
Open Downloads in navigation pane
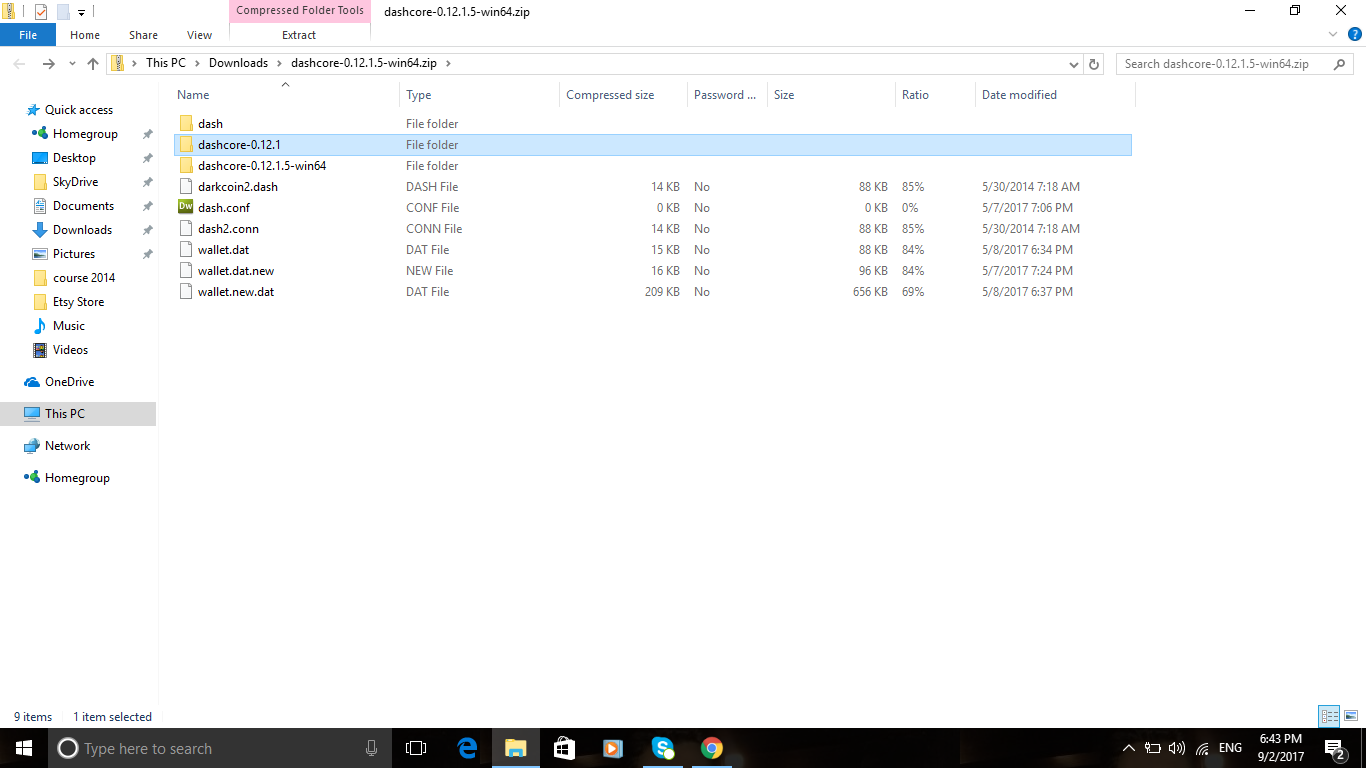[82, 230]
